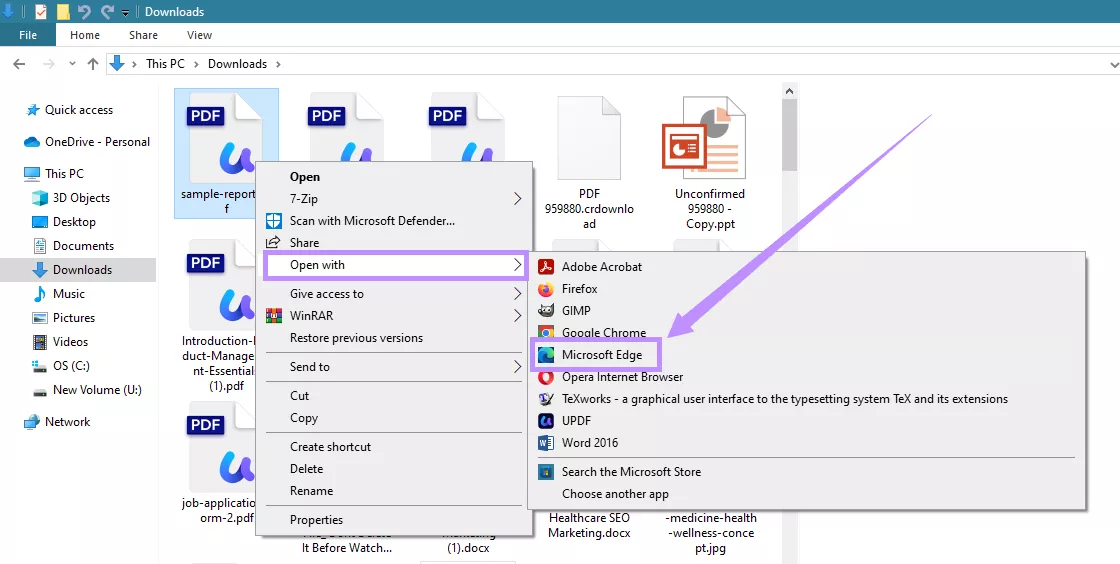Open the Quick Access Toolbar customize dropdown

click(x=126, y=12)
